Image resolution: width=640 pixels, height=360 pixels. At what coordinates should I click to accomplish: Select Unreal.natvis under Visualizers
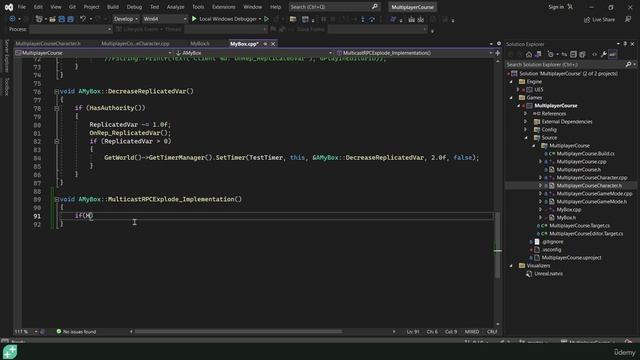[549, 274]
